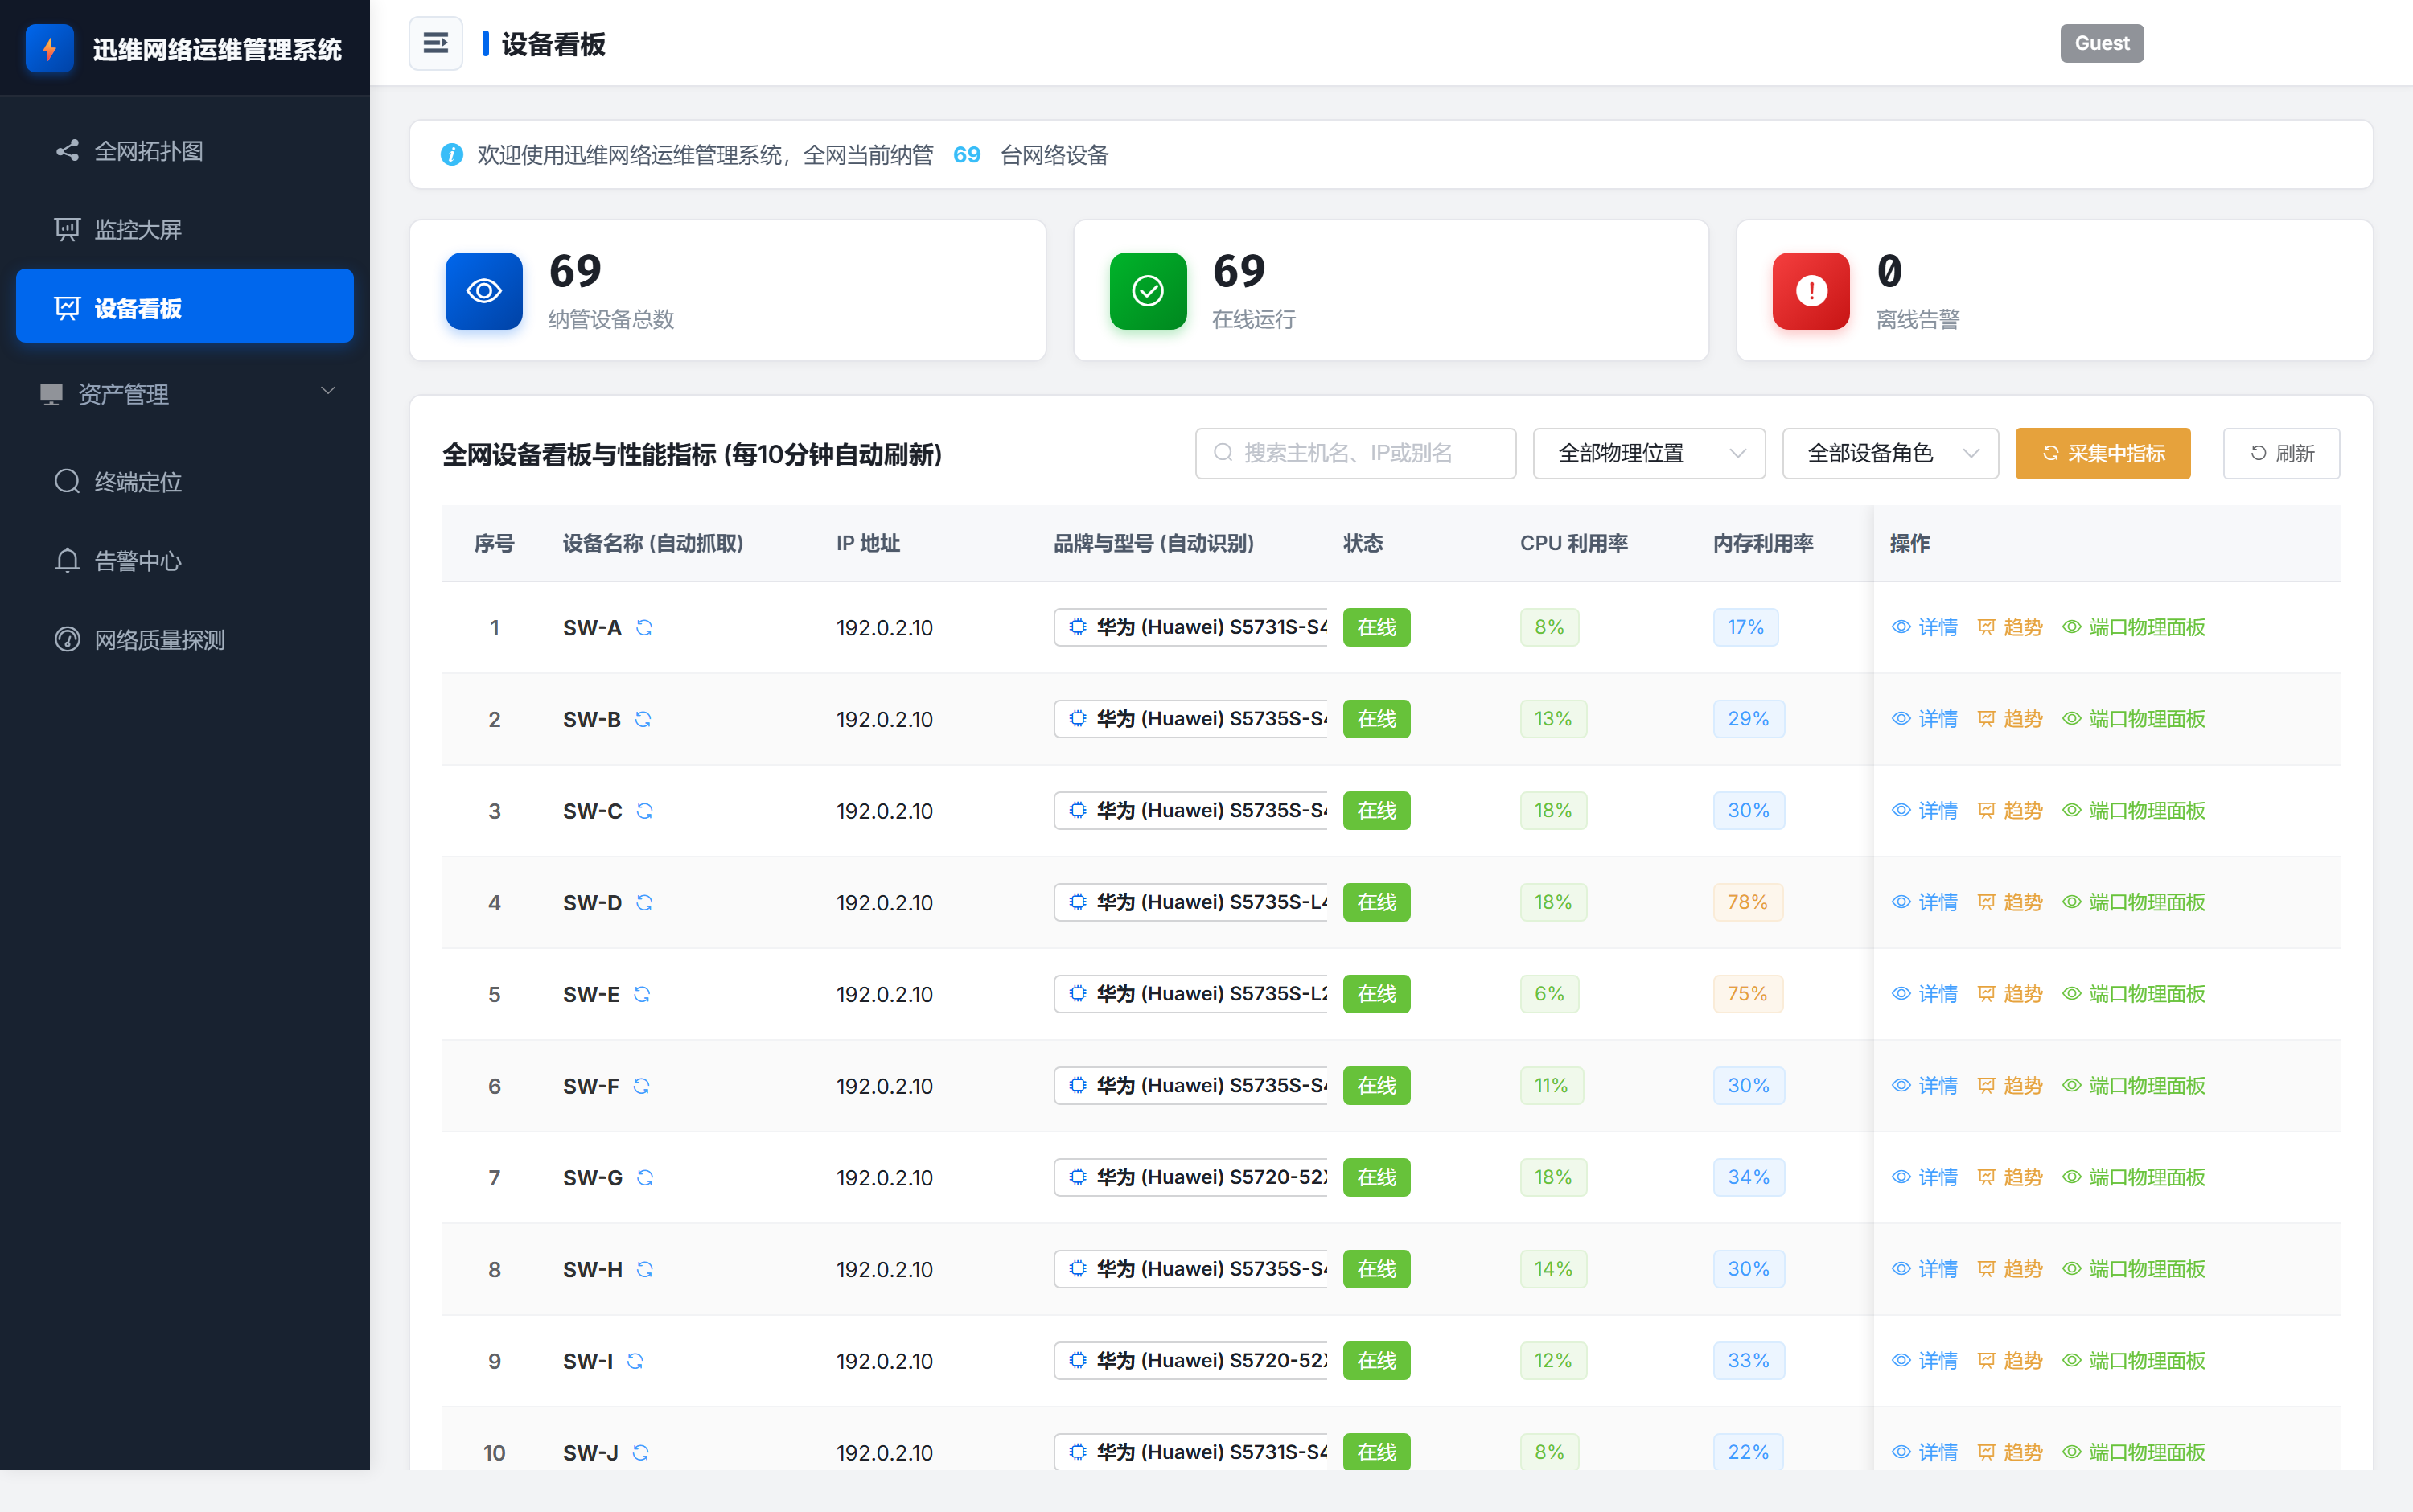Open 全网拓扑图 menu item
2413x1512 pixels.
185,151
